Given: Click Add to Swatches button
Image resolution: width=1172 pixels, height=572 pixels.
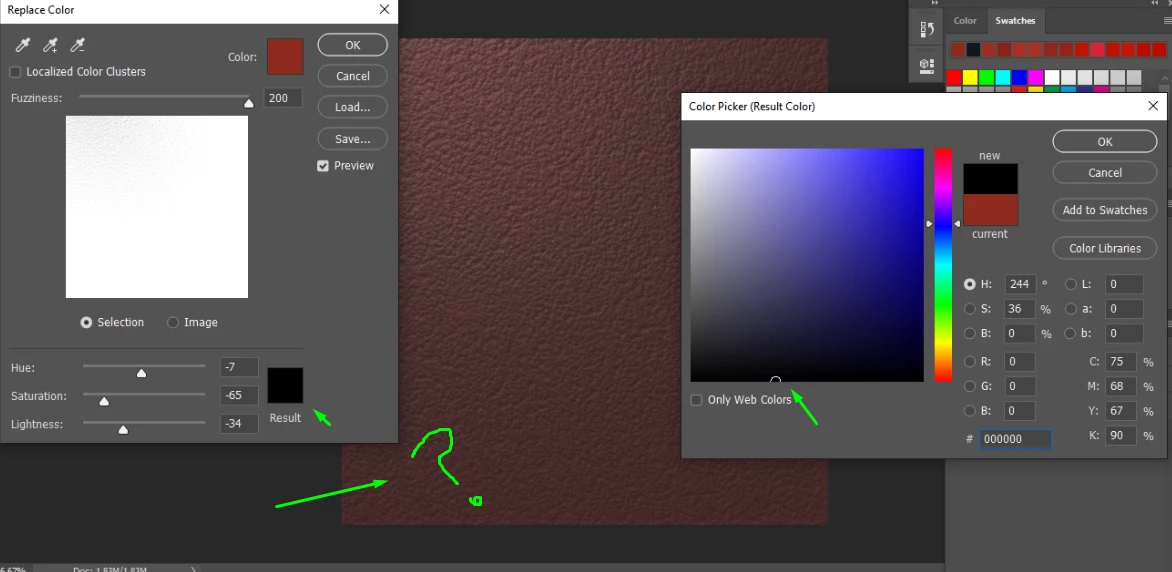Looking at the screenshot, I should 1105,210.
